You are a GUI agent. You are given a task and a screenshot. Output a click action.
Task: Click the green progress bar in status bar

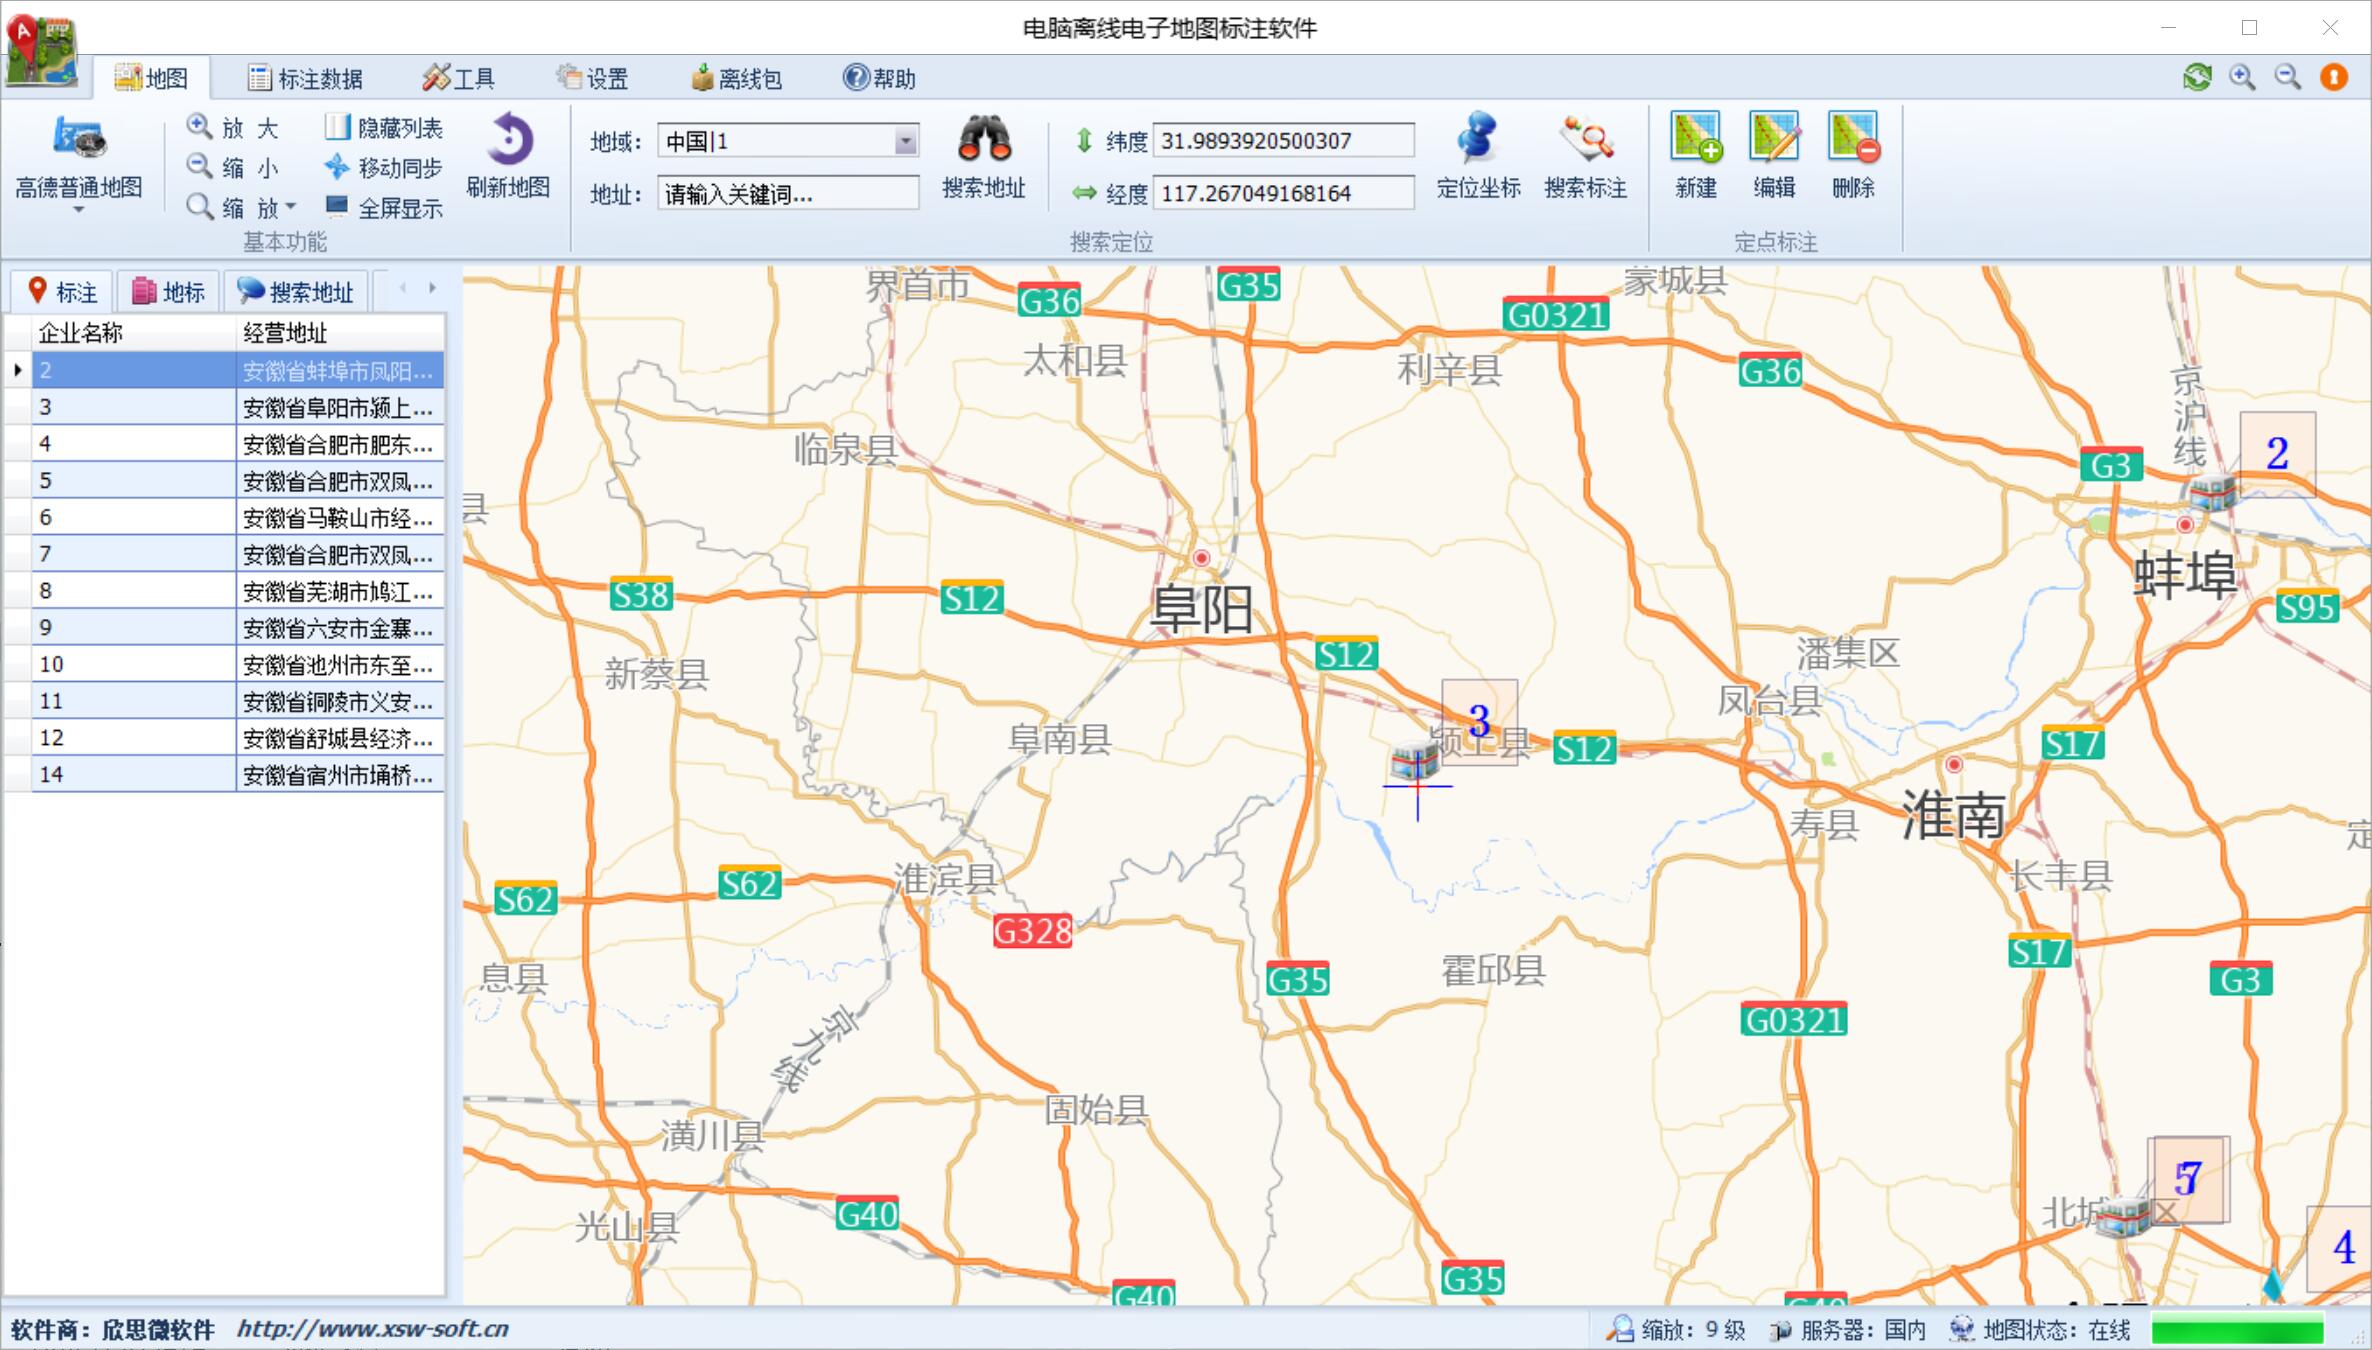point(2238,1330)
